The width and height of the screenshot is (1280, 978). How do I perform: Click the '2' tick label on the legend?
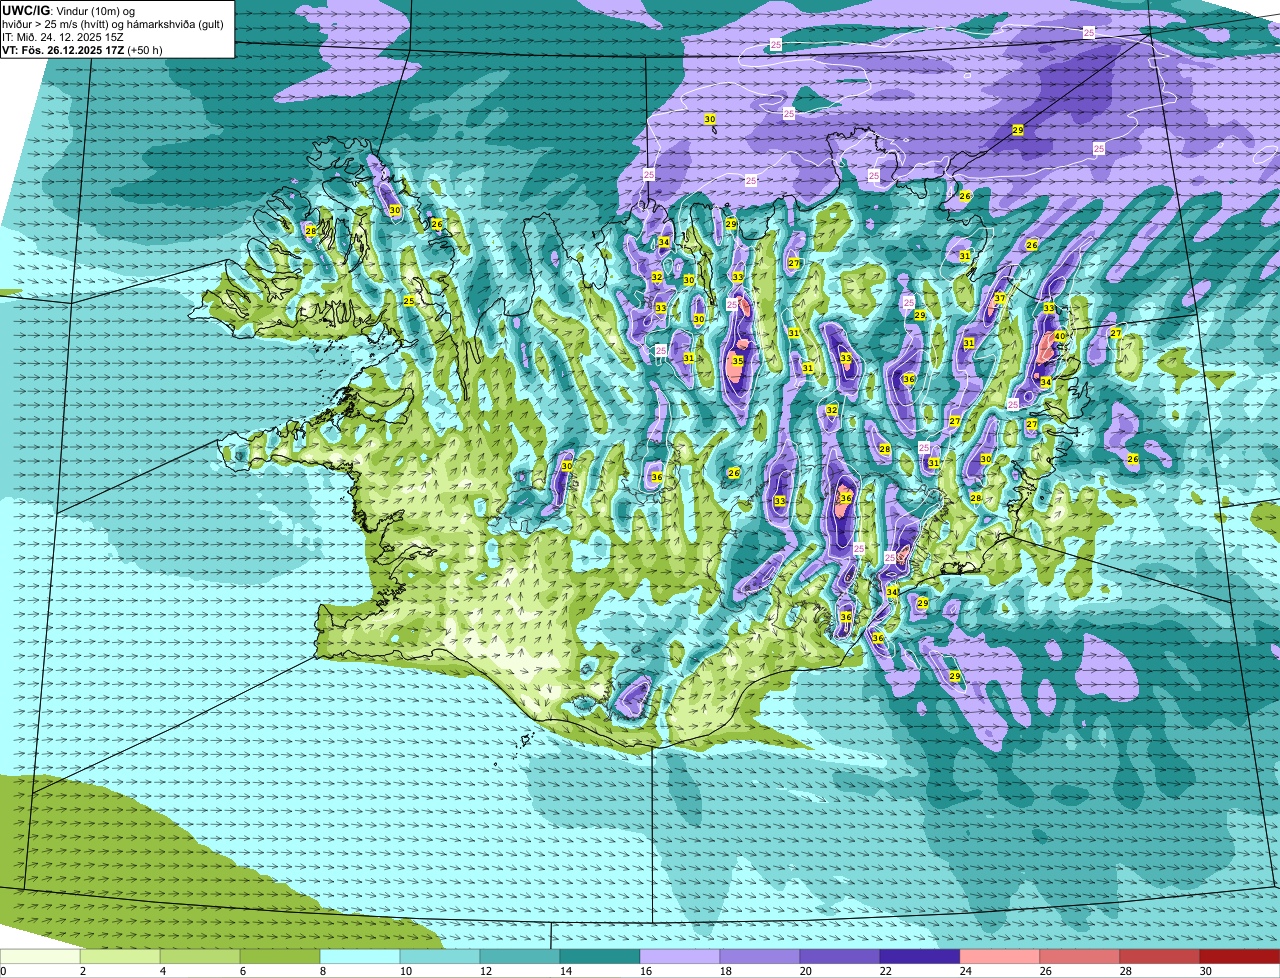(82, 971)
